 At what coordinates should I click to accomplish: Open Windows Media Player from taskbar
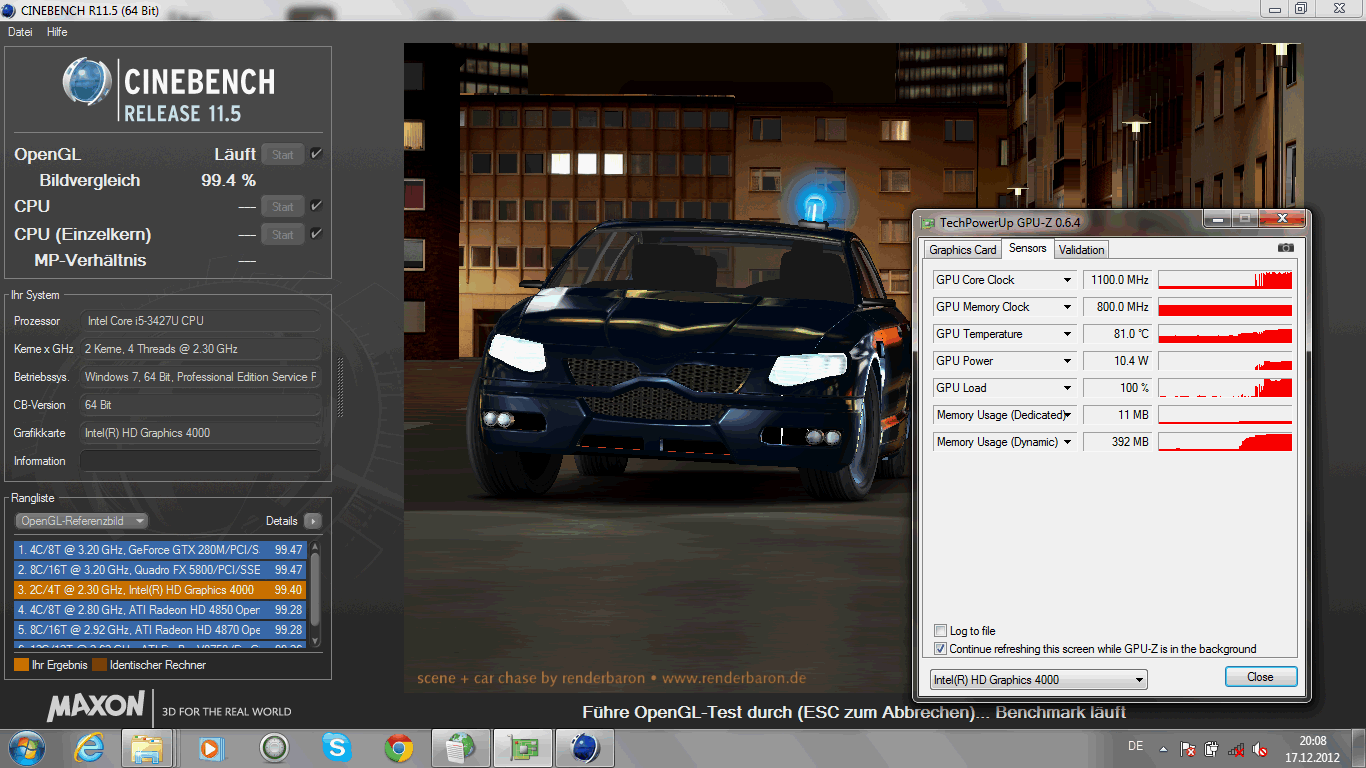[x=210, y=747]
